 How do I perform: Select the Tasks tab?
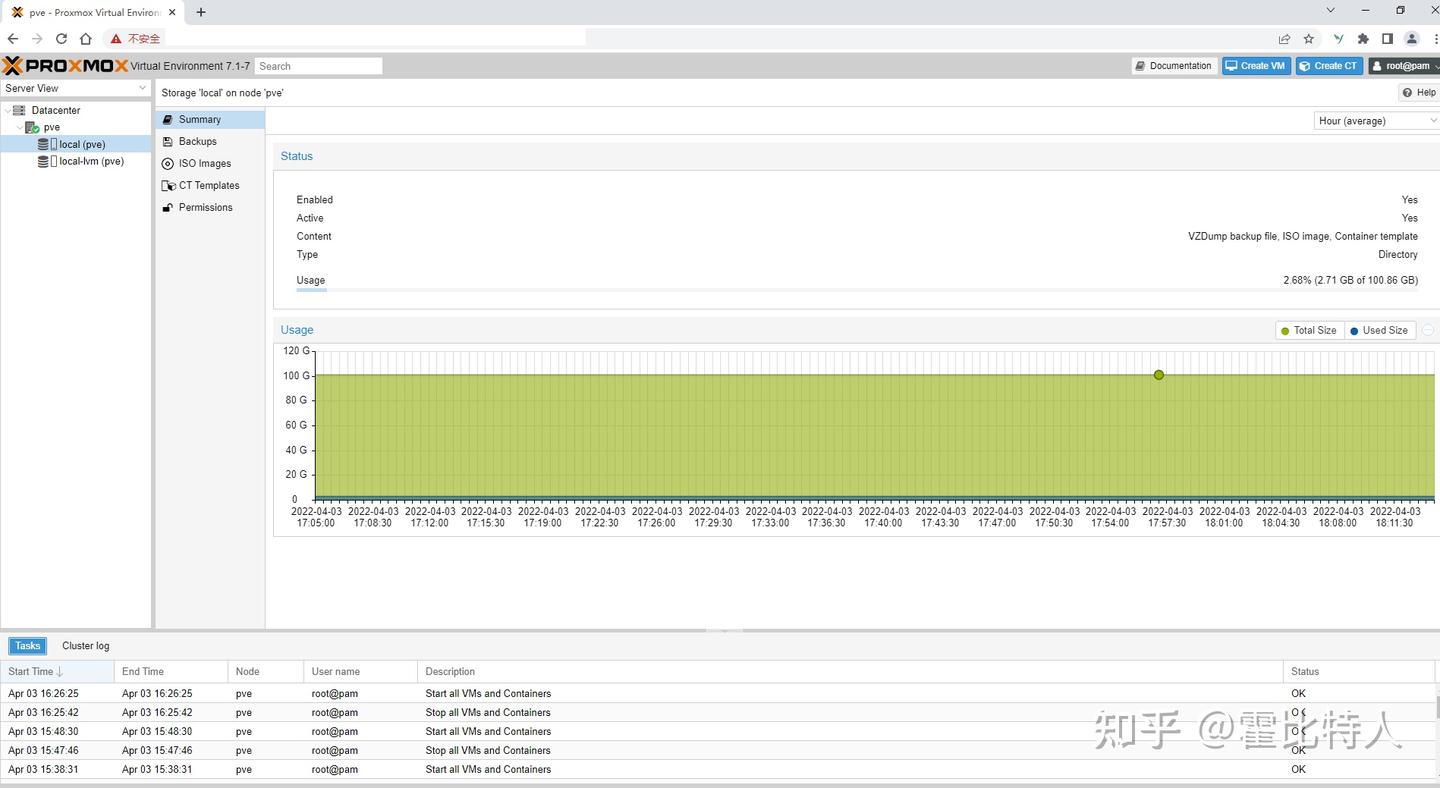pos(28,646)
